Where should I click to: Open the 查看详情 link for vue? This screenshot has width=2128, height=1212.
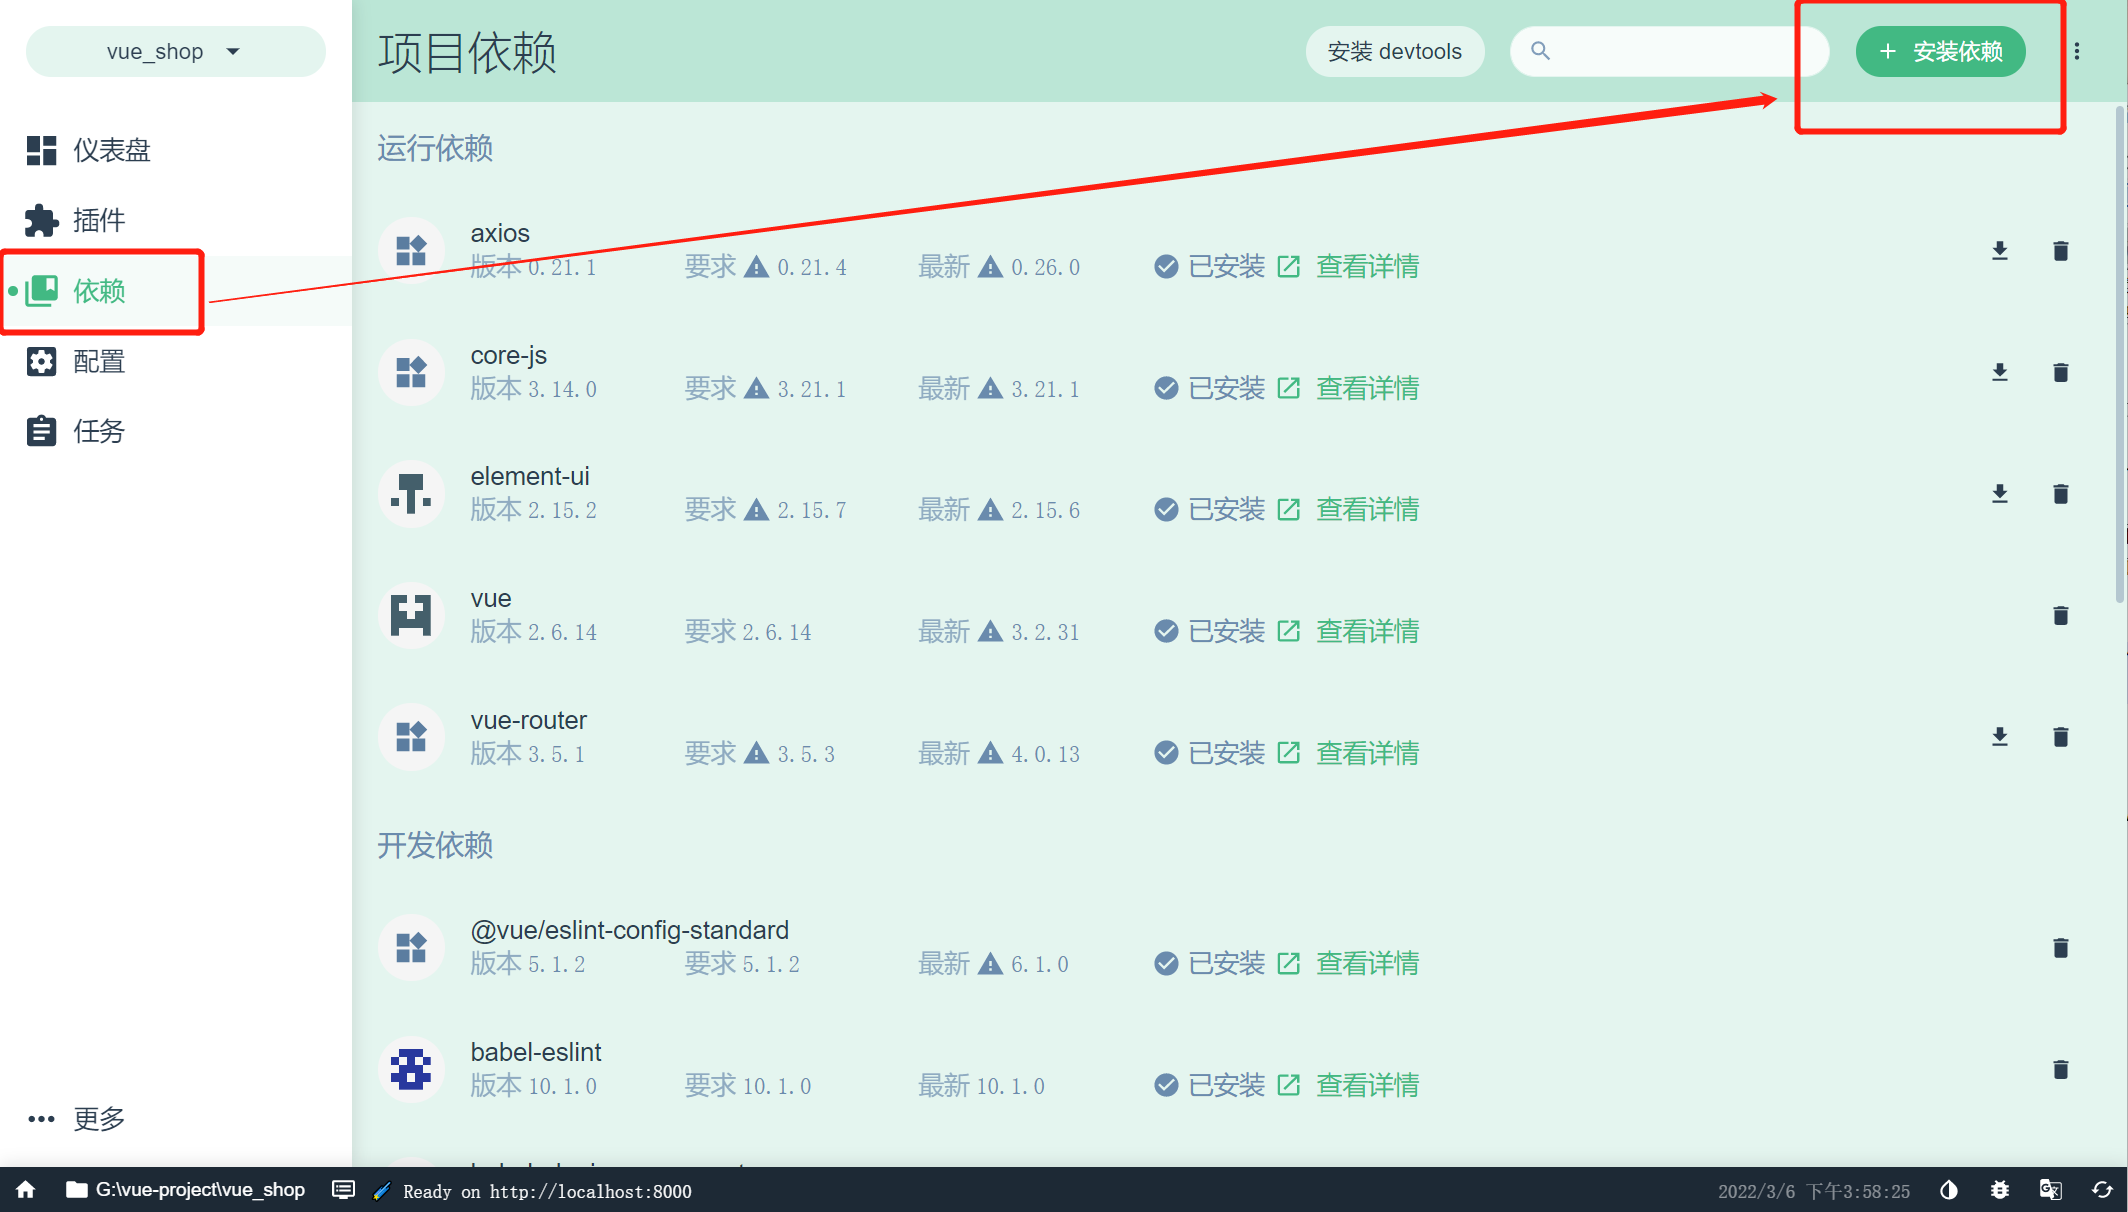coord(1367,632)
